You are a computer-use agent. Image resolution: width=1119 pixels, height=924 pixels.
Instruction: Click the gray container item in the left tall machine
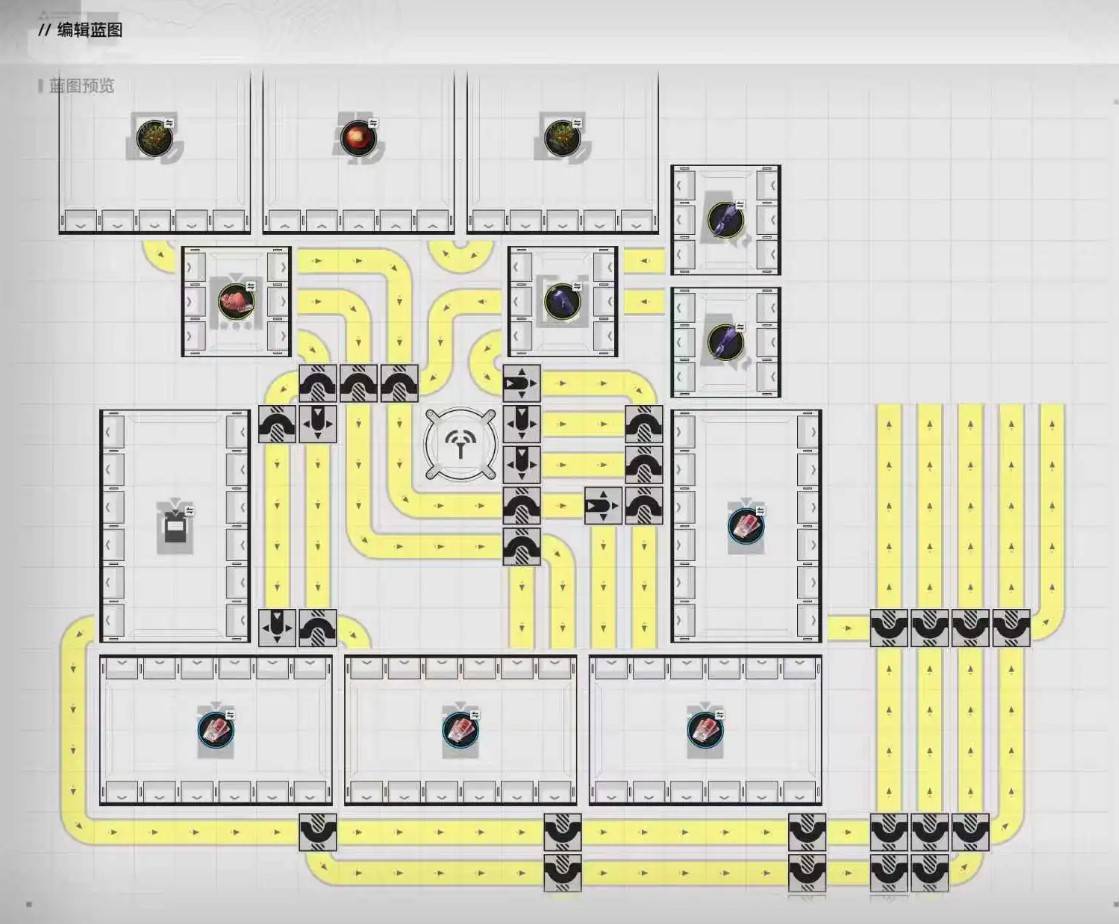[175, 526]
